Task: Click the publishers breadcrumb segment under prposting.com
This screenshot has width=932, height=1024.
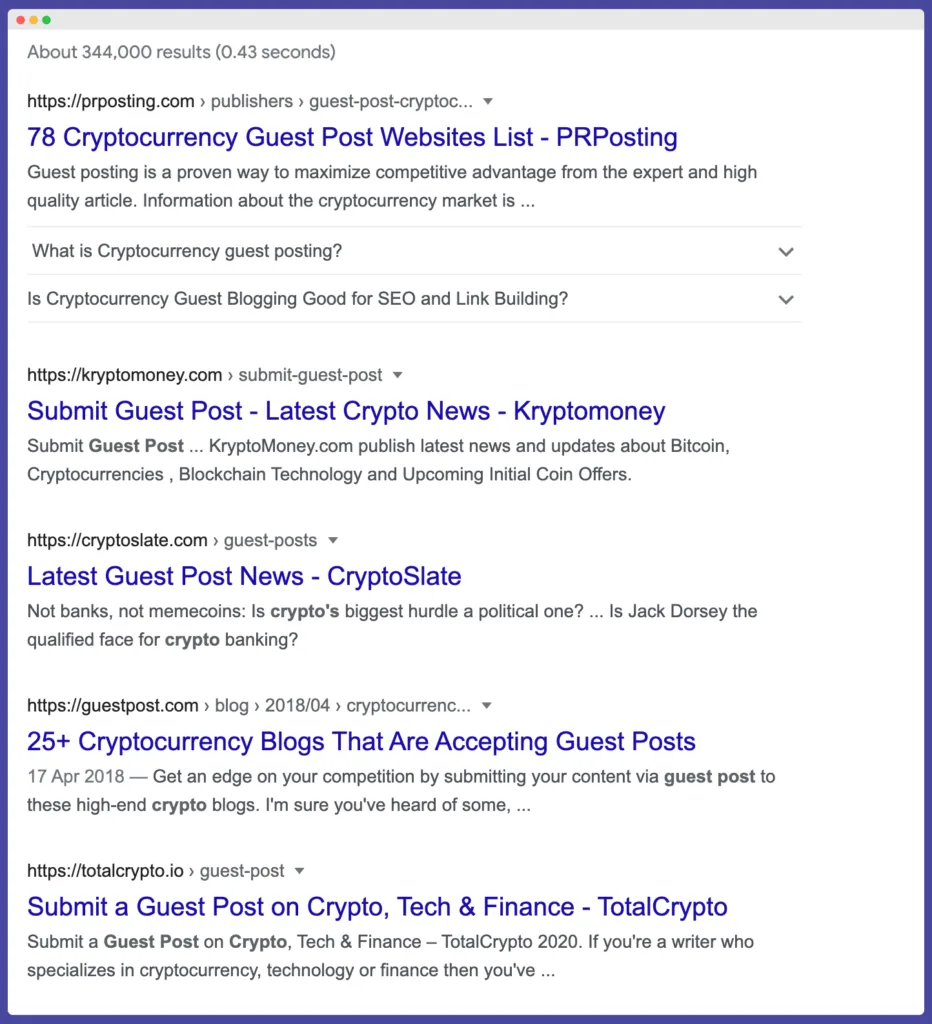Action: point(251,101)
